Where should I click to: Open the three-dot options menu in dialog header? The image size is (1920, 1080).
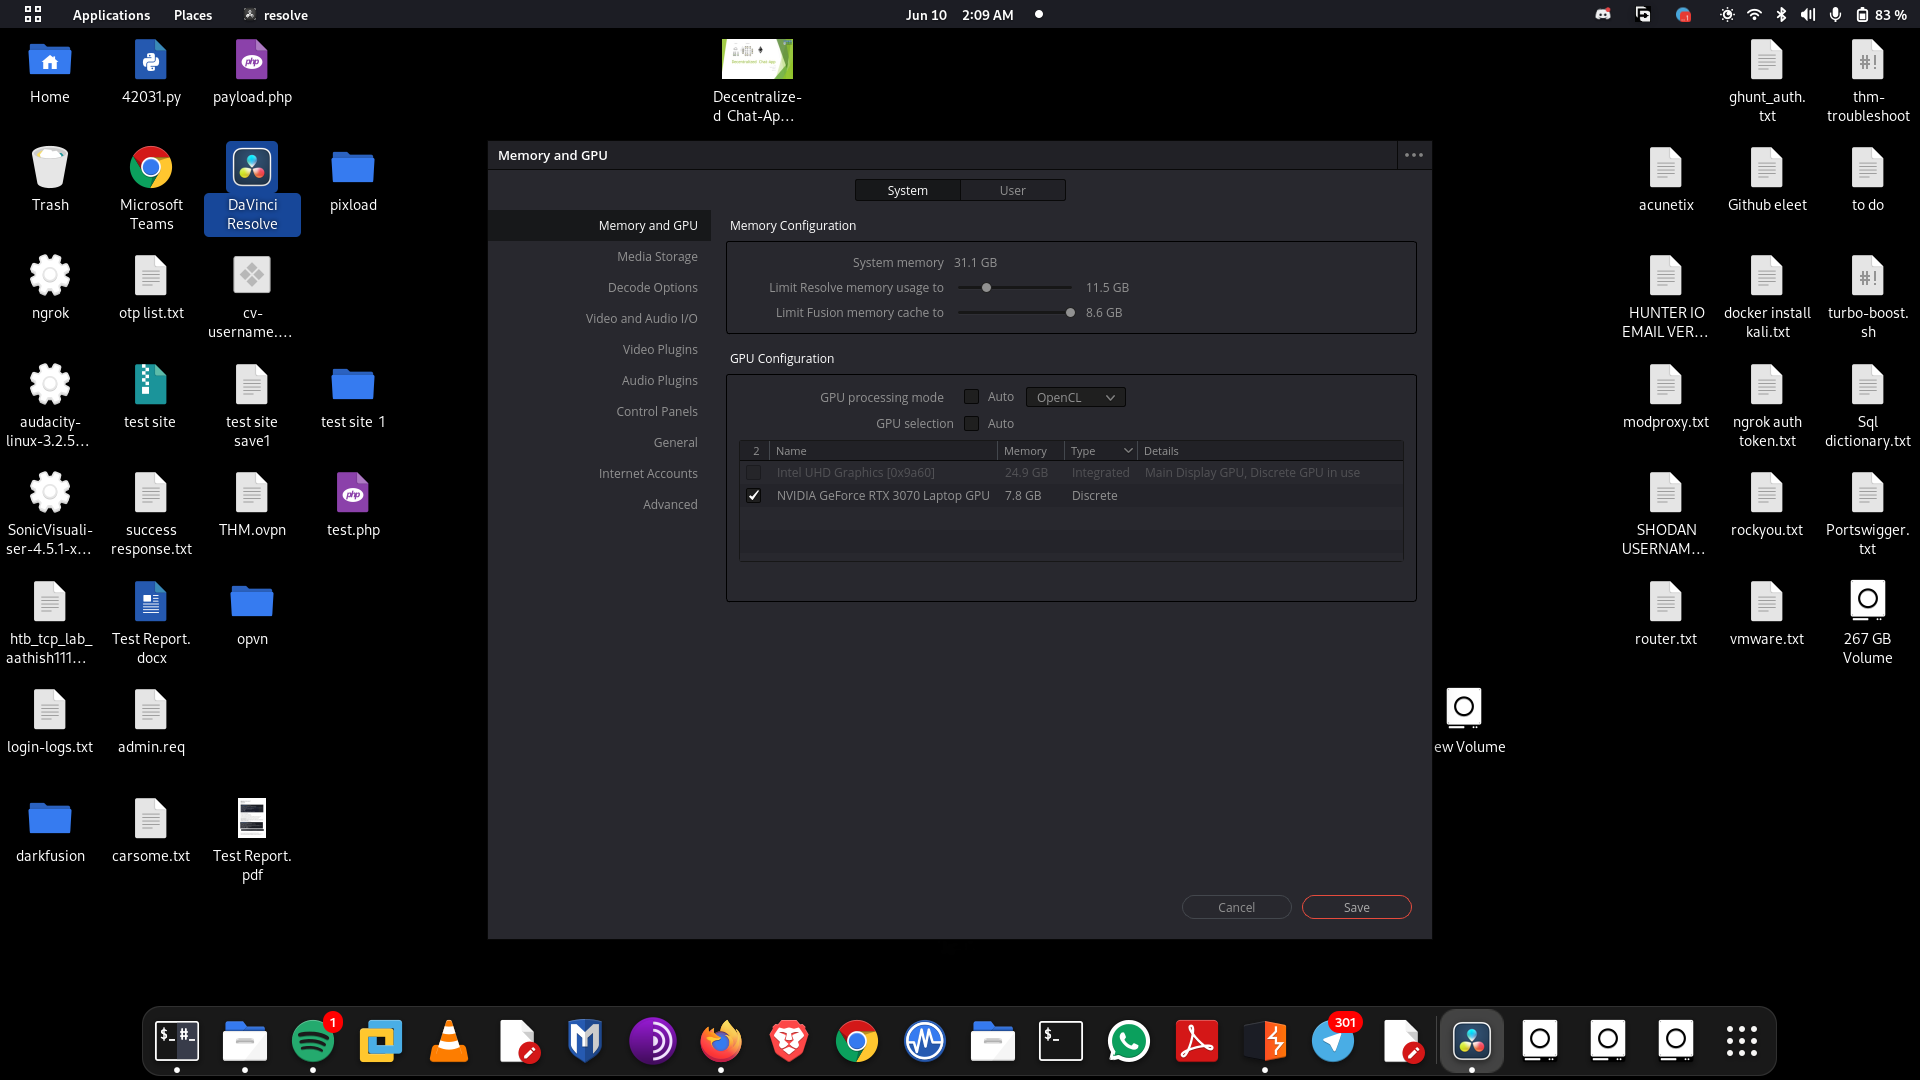pos(1413,155)
